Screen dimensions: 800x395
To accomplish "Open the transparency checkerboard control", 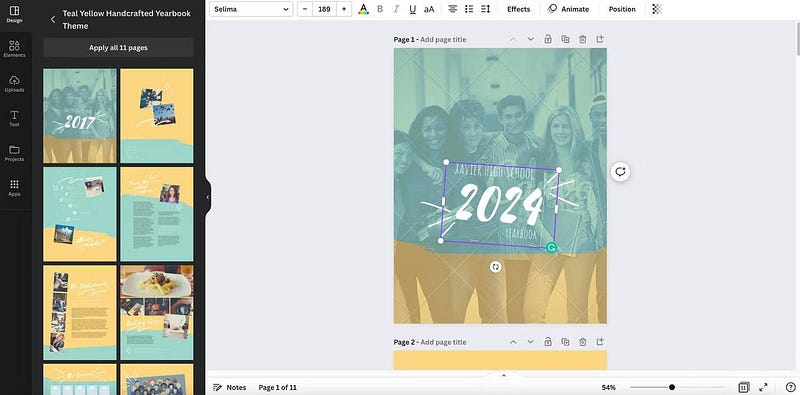I will pyautogui.click(x=657, y=9).
